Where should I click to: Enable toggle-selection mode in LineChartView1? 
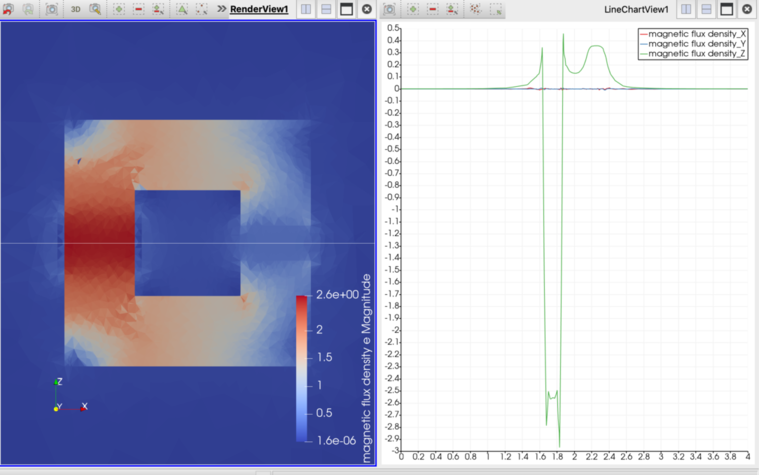click(x=452, y=9)
